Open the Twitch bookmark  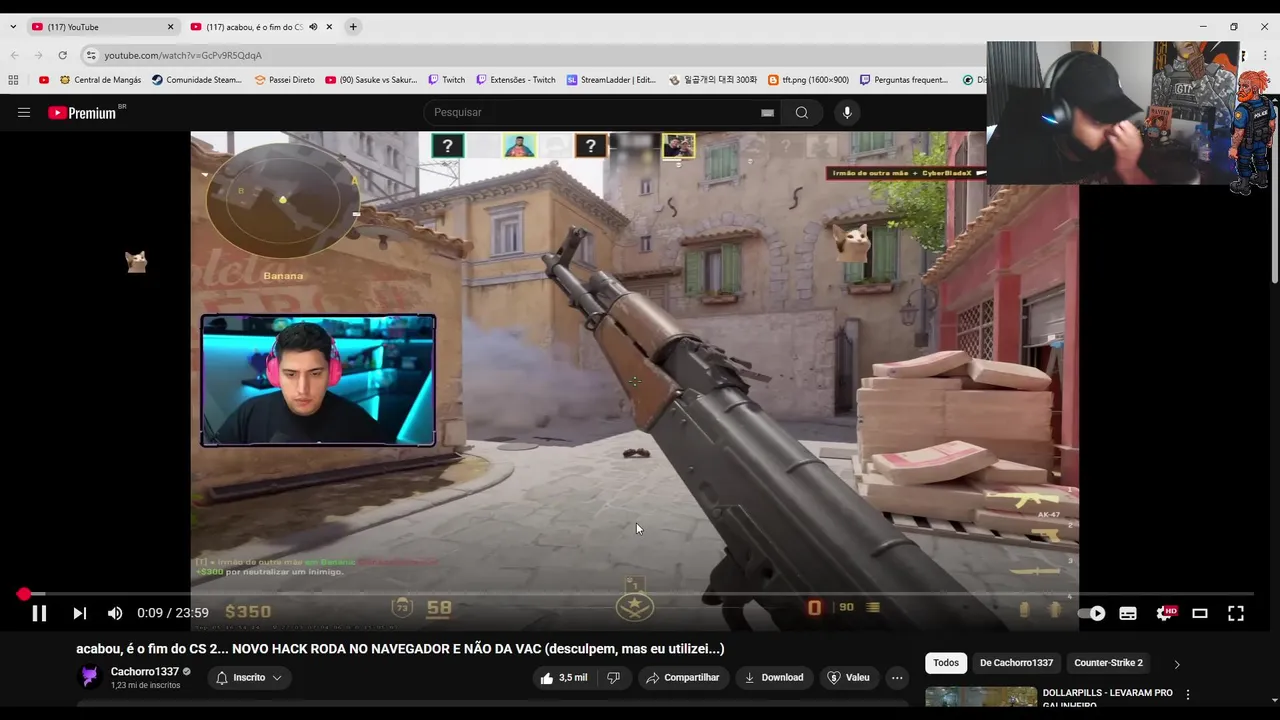[x=447, y=80]
